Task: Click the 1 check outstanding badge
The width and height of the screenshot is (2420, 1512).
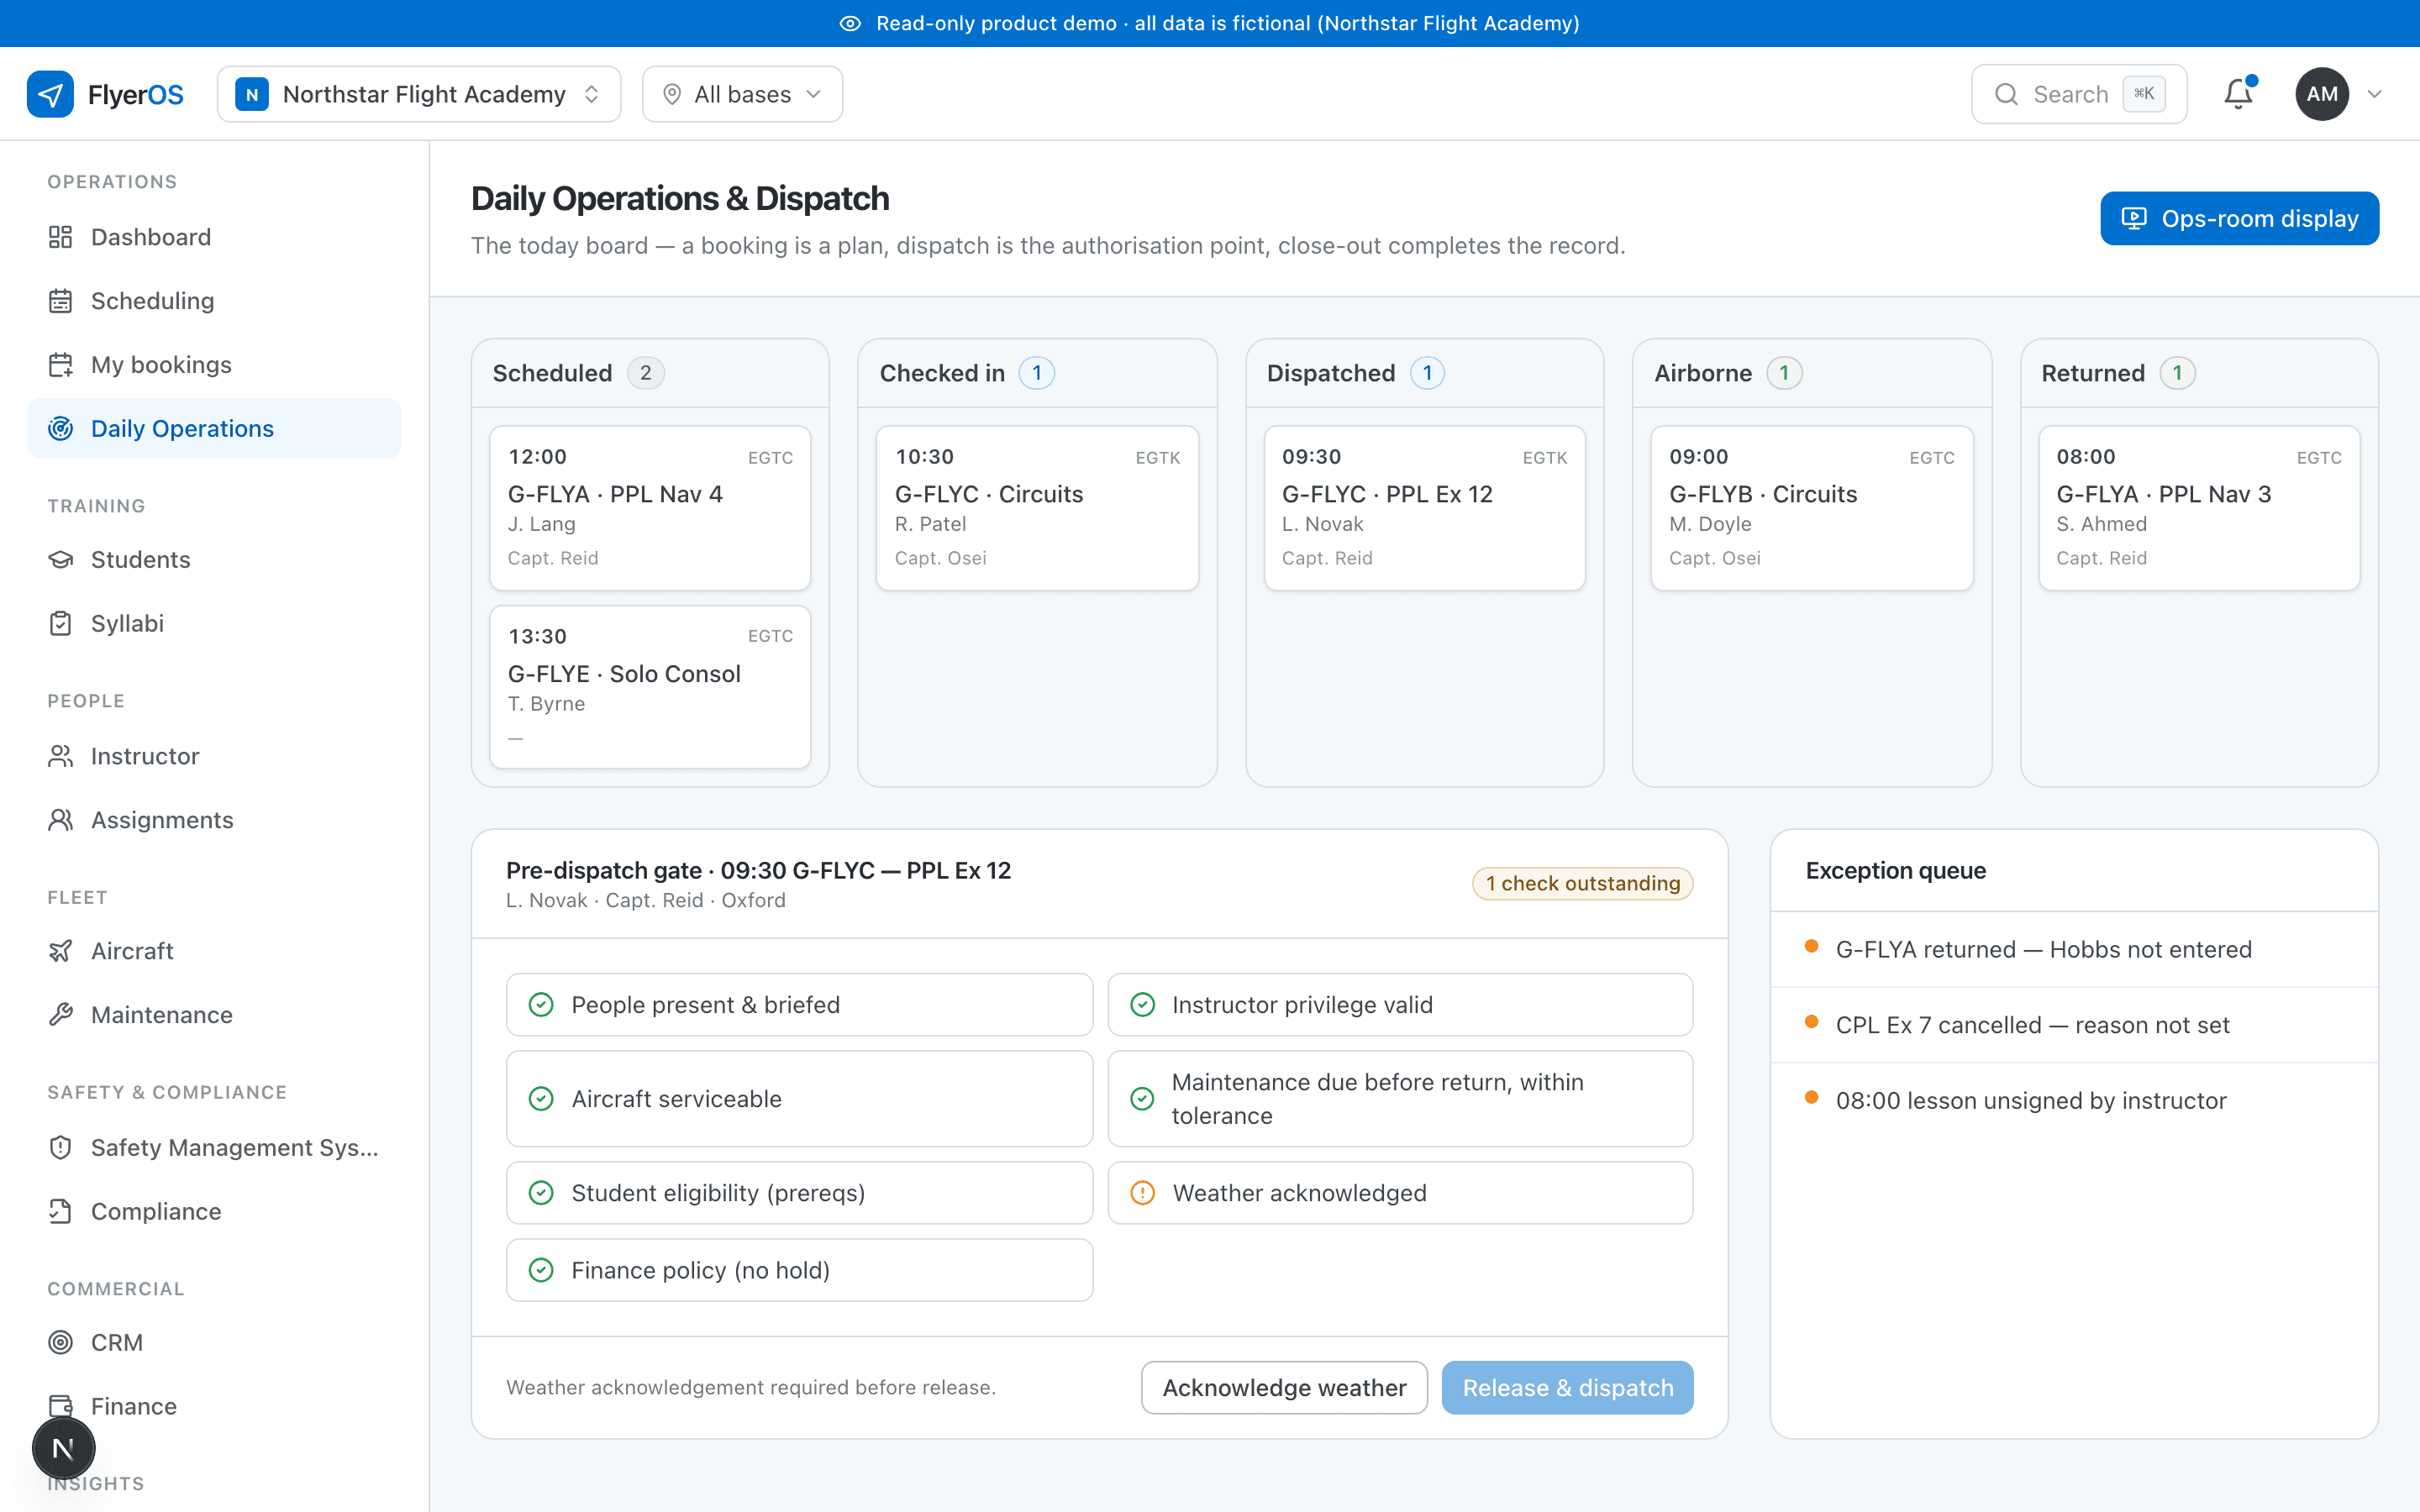Action: (1582, 884)
